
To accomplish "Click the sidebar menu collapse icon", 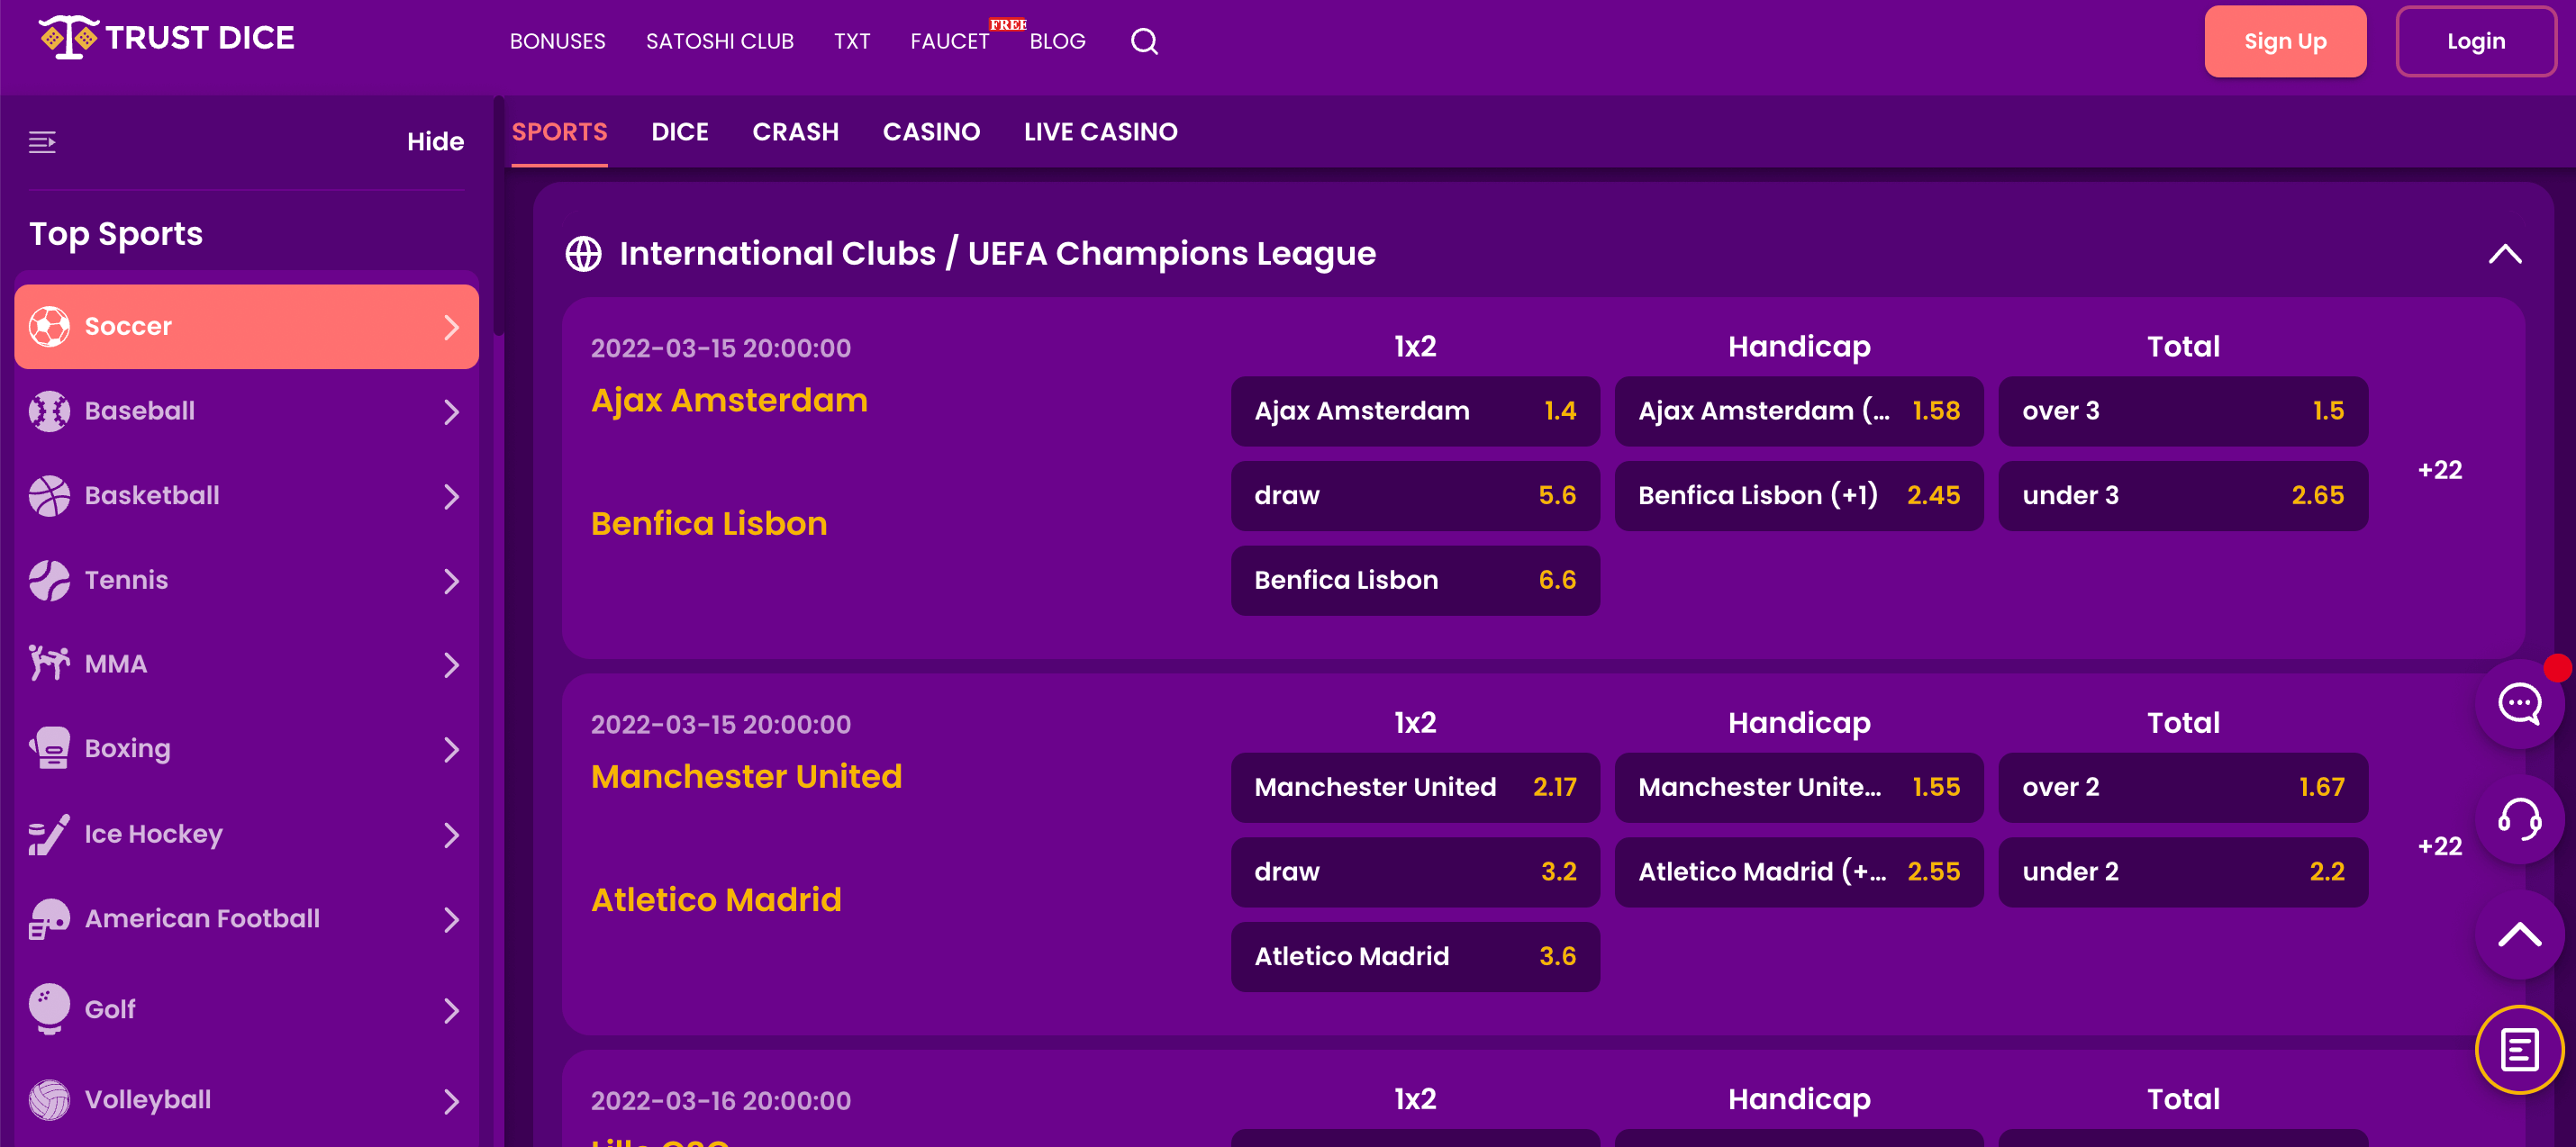I will (42, 142).
